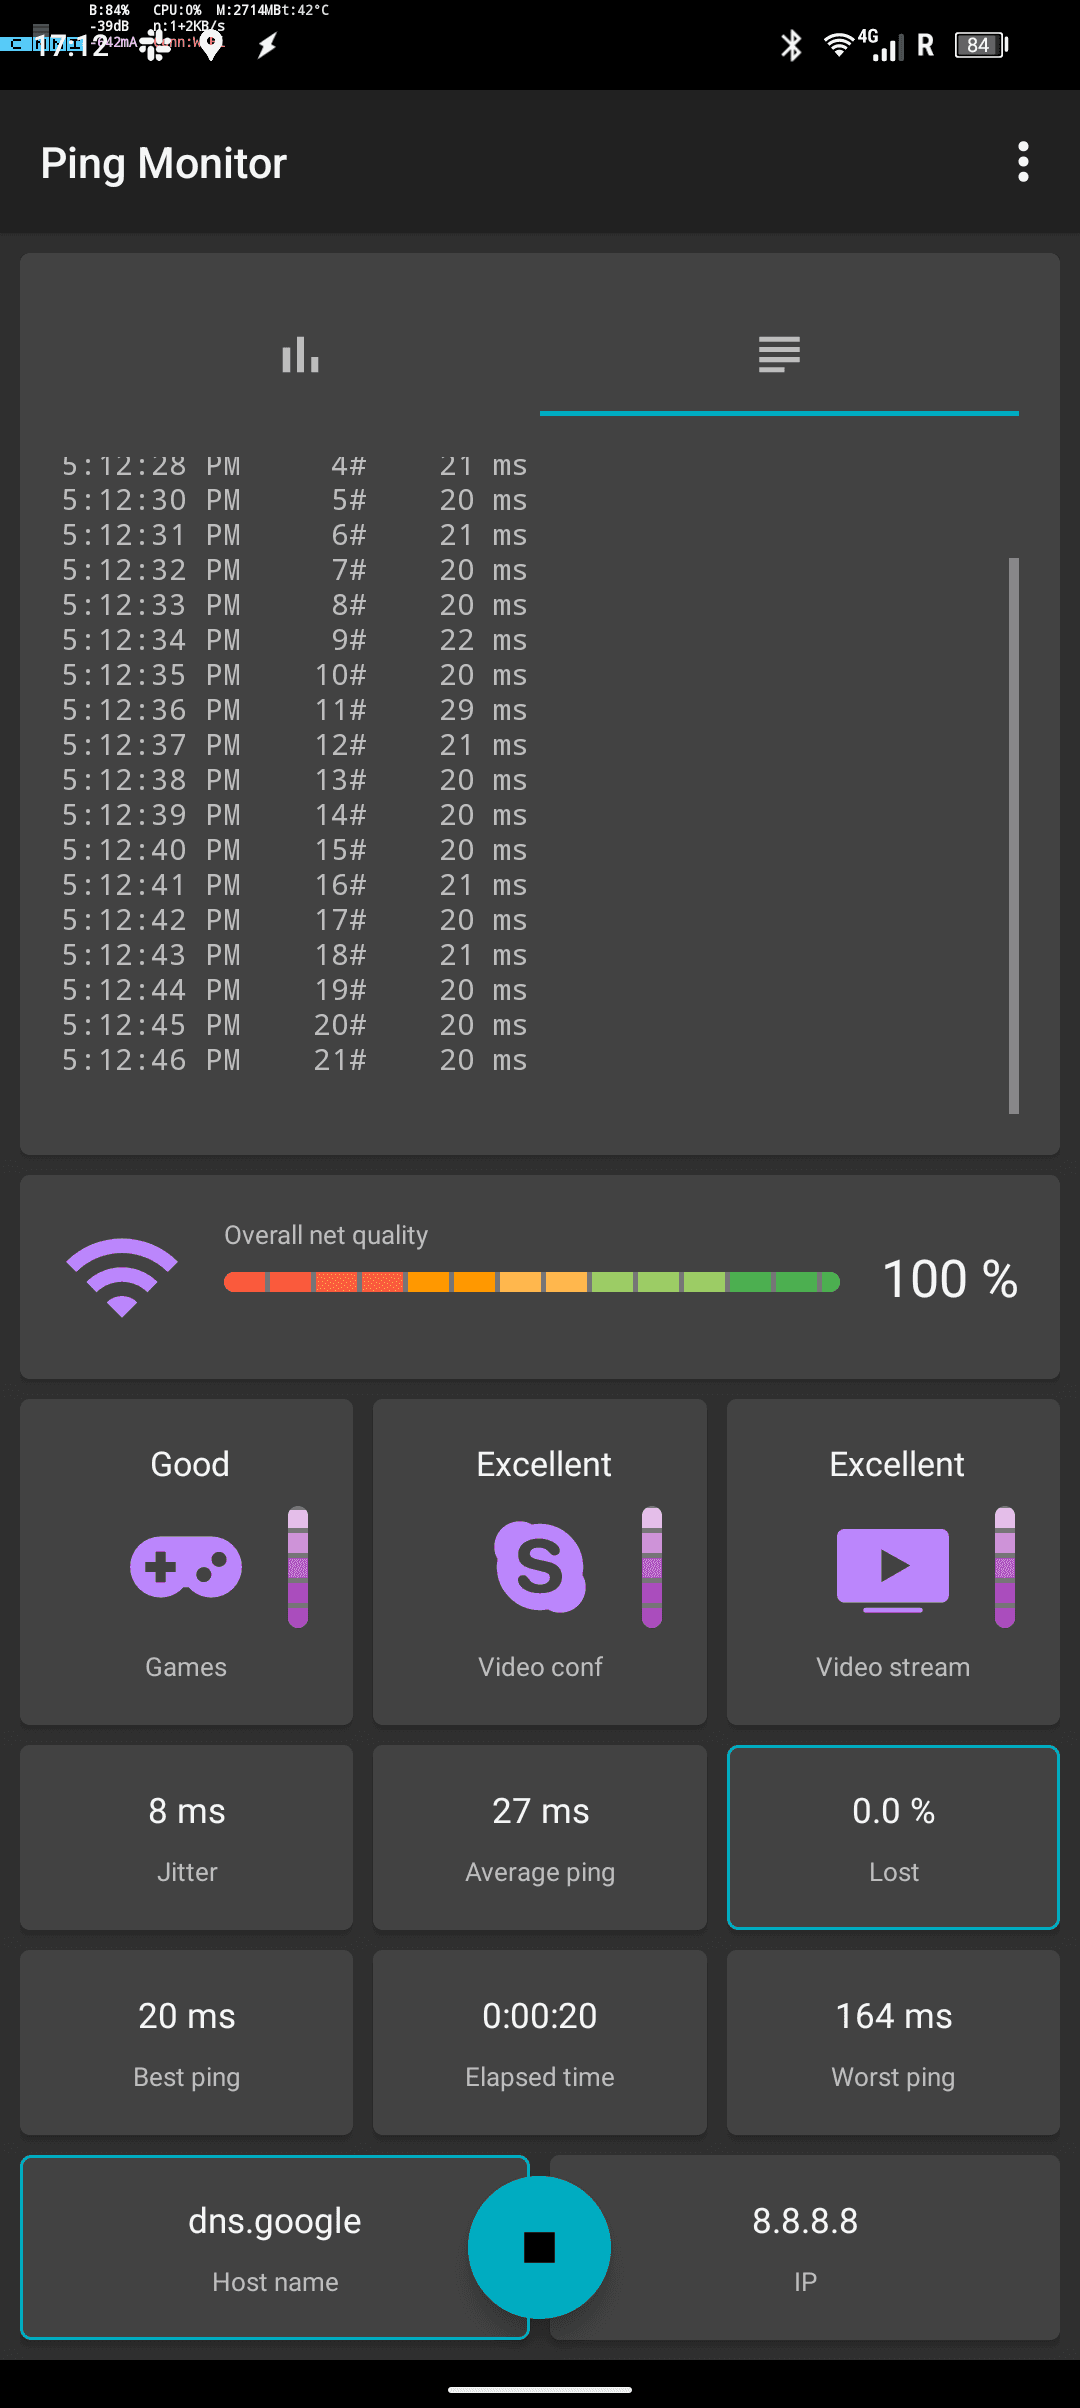Tap the Skype Video conf icon

540,1566
